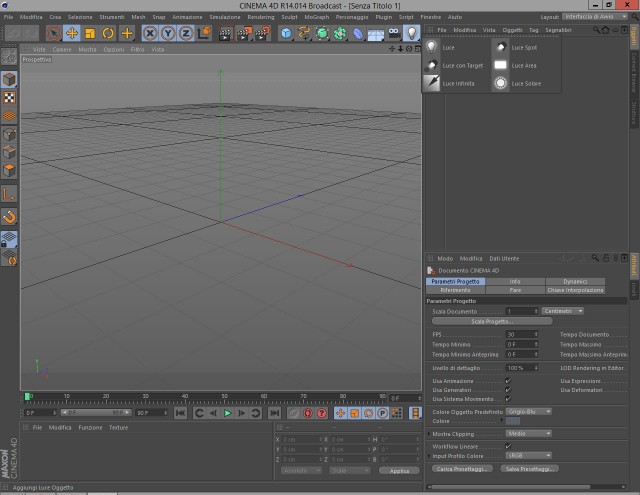640x495 pixels.
Task: Switch to texture mode checker icon
Action: [x=9, y=98]
